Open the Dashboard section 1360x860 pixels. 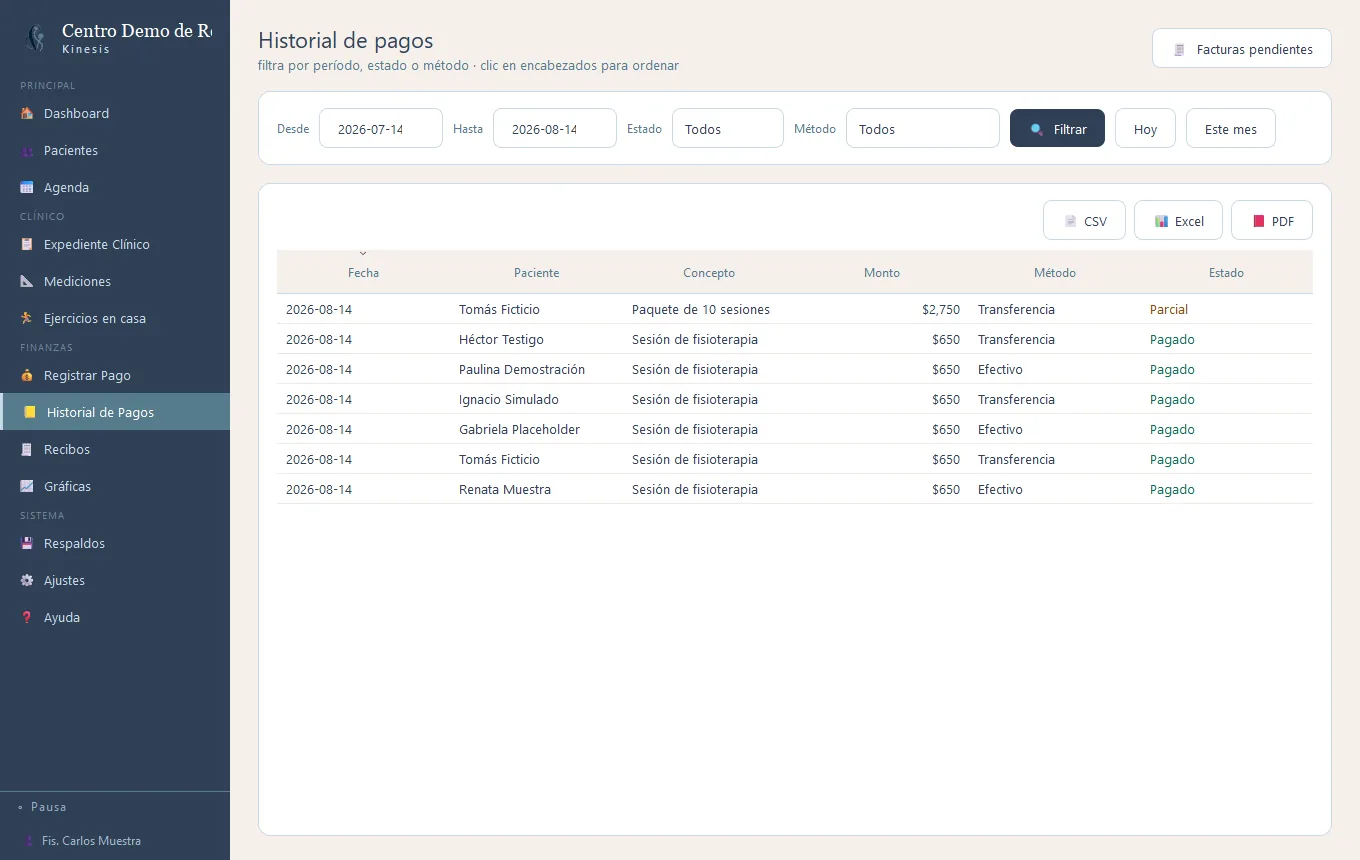[115, 113]
